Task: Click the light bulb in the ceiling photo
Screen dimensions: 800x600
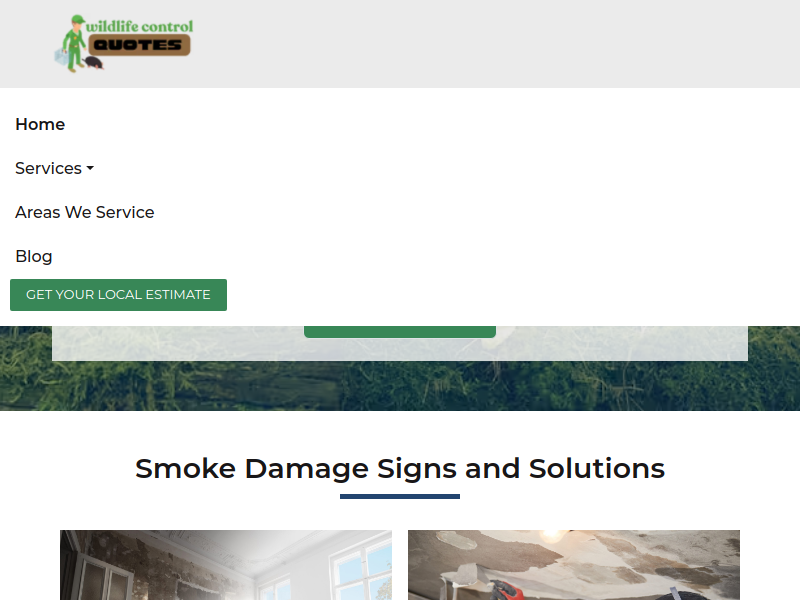Action: coord(552,536)
